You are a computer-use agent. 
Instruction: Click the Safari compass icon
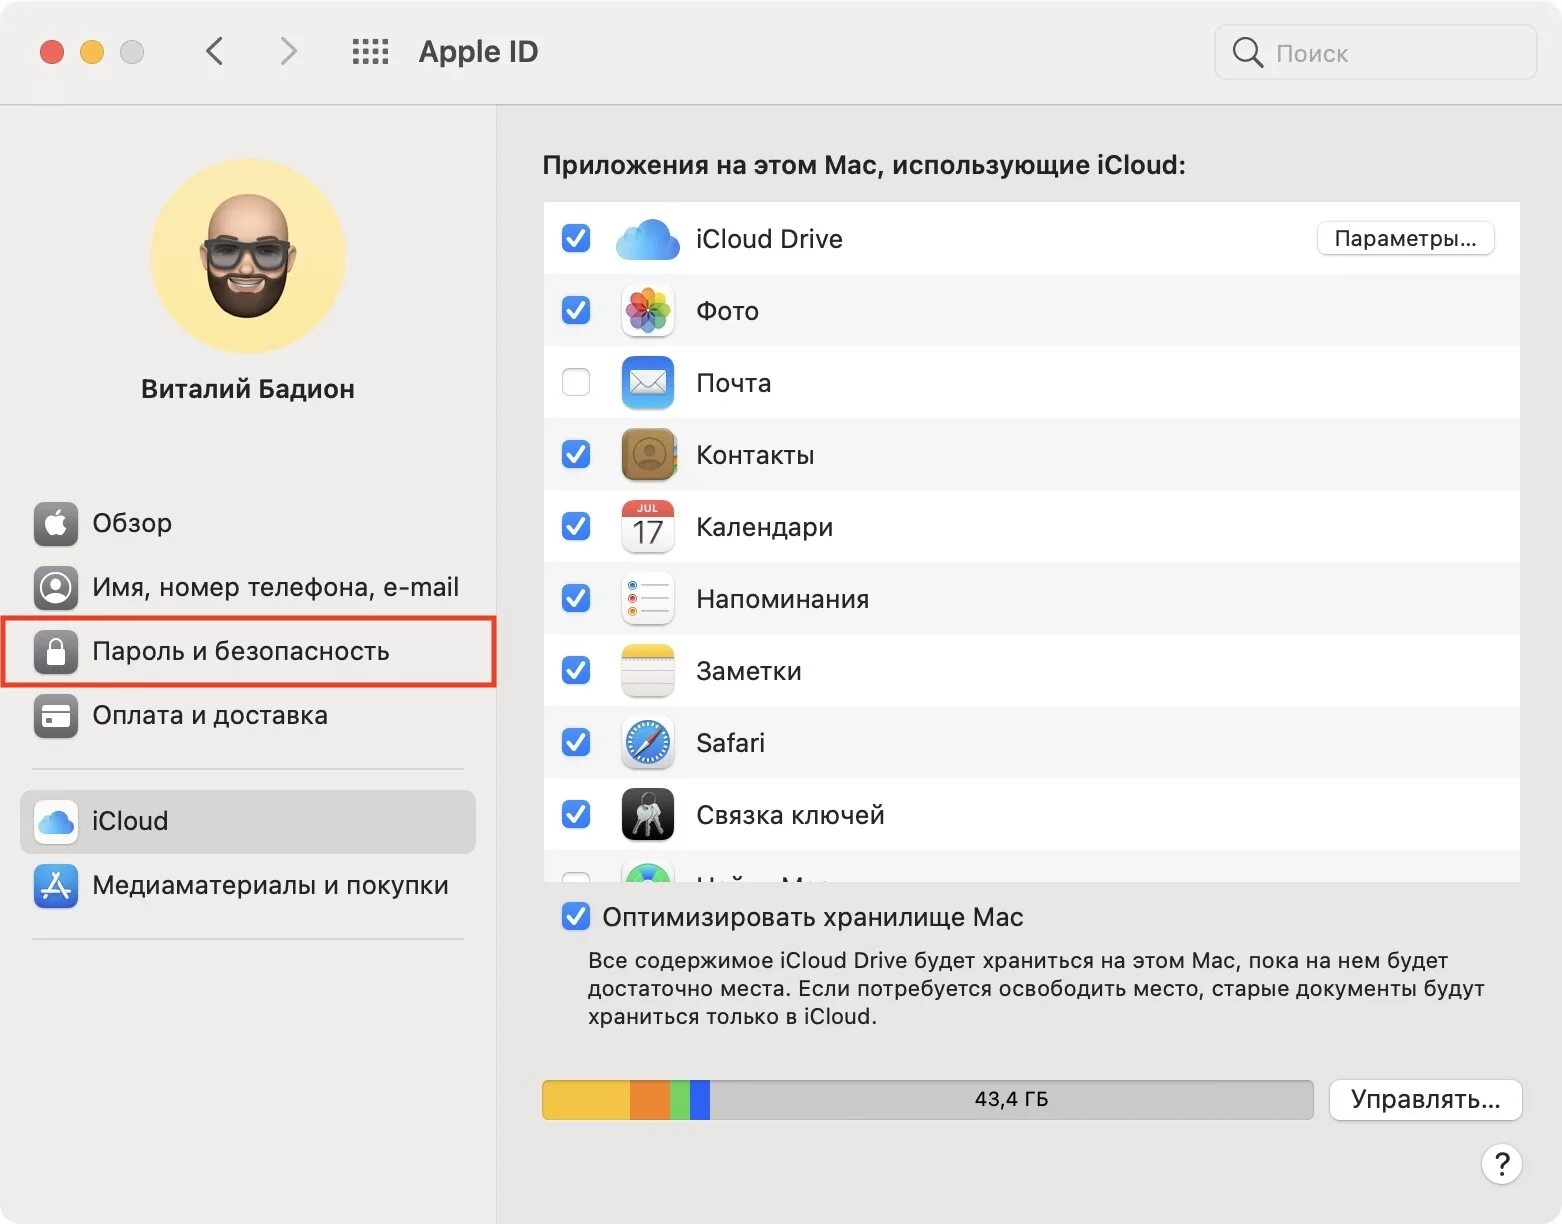[x=648, y=743]
